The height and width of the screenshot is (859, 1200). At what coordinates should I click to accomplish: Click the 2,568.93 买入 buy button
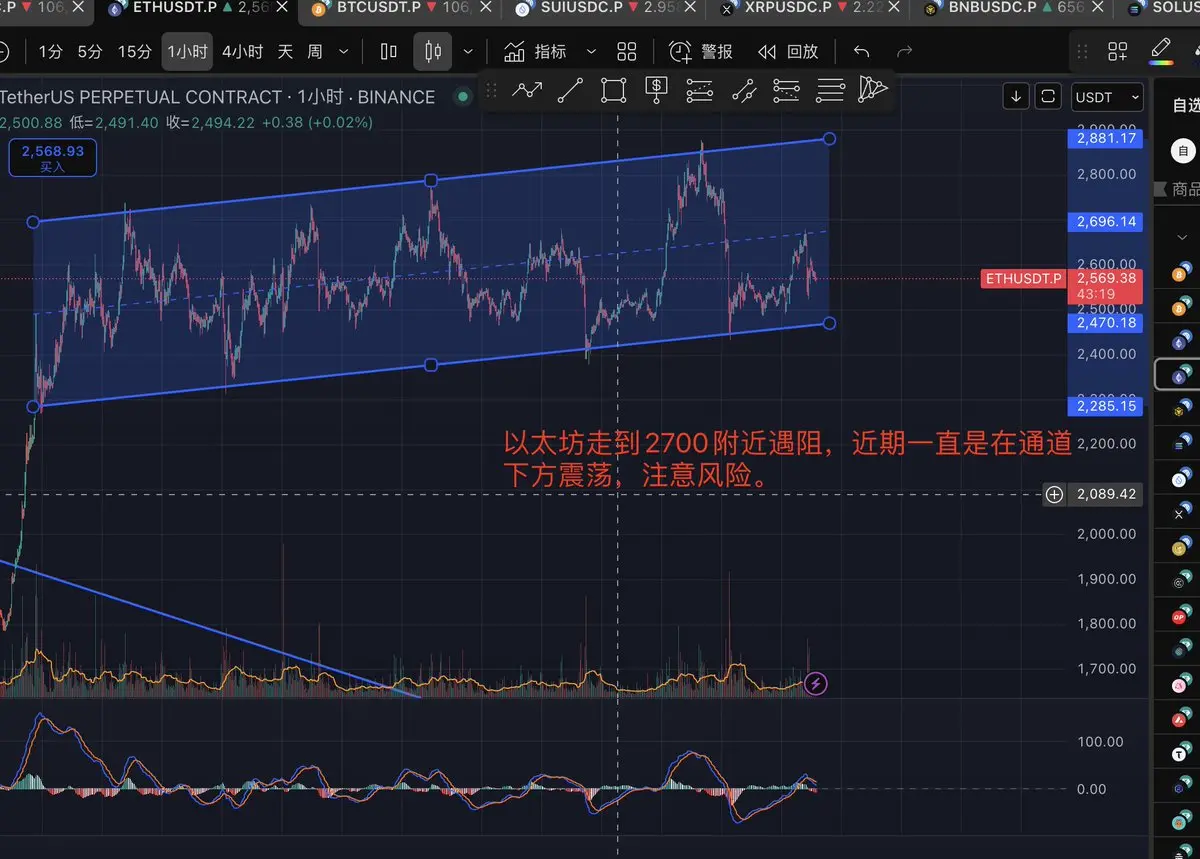tap(53, 158)
